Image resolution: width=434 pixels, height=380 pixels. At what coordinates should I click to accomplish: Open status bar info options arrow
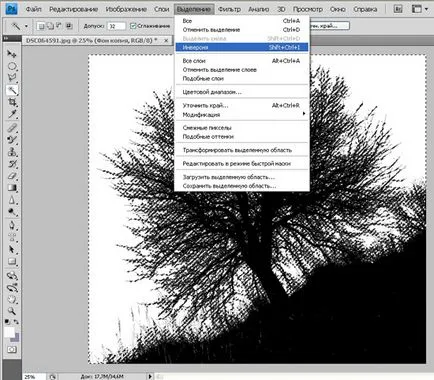click(150, 376)
